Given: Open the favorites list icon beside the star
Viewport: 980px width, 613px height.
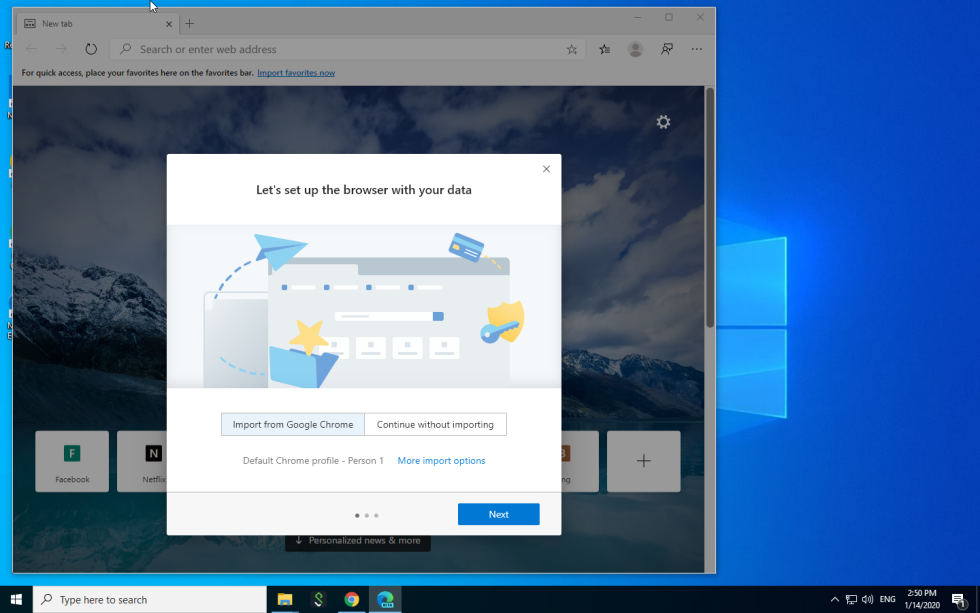Looking at the screenshot, I should pos(603,48).
